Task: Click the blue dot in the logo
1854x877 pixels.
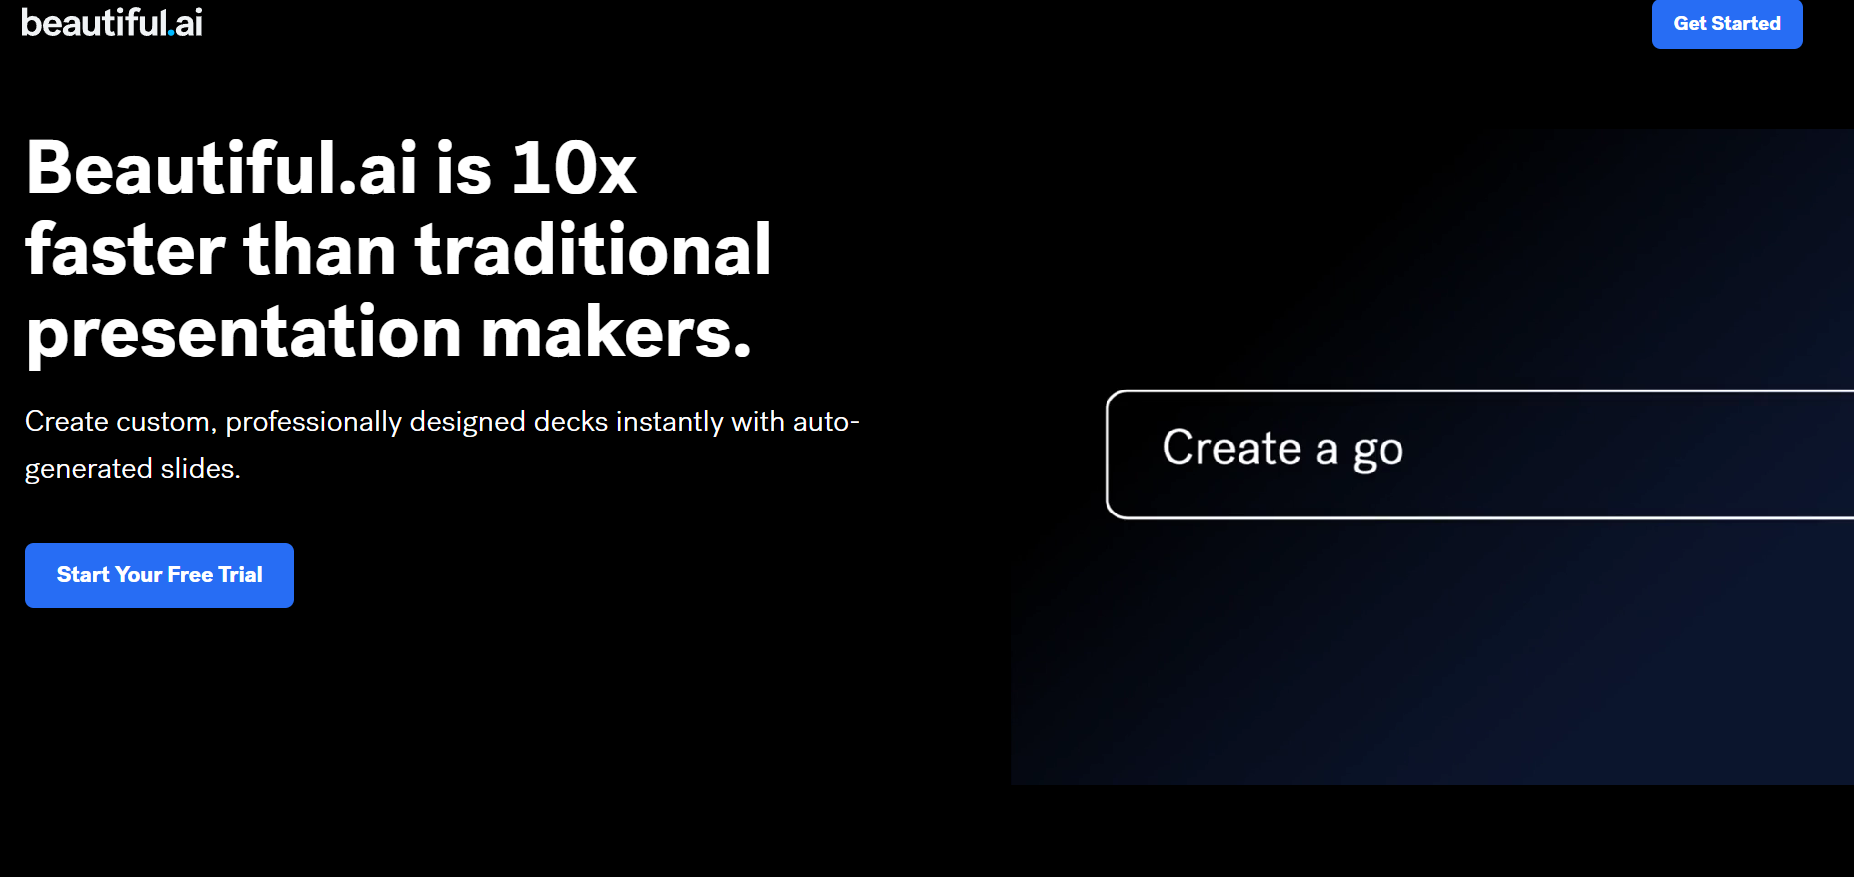Action: pos(171,33)
